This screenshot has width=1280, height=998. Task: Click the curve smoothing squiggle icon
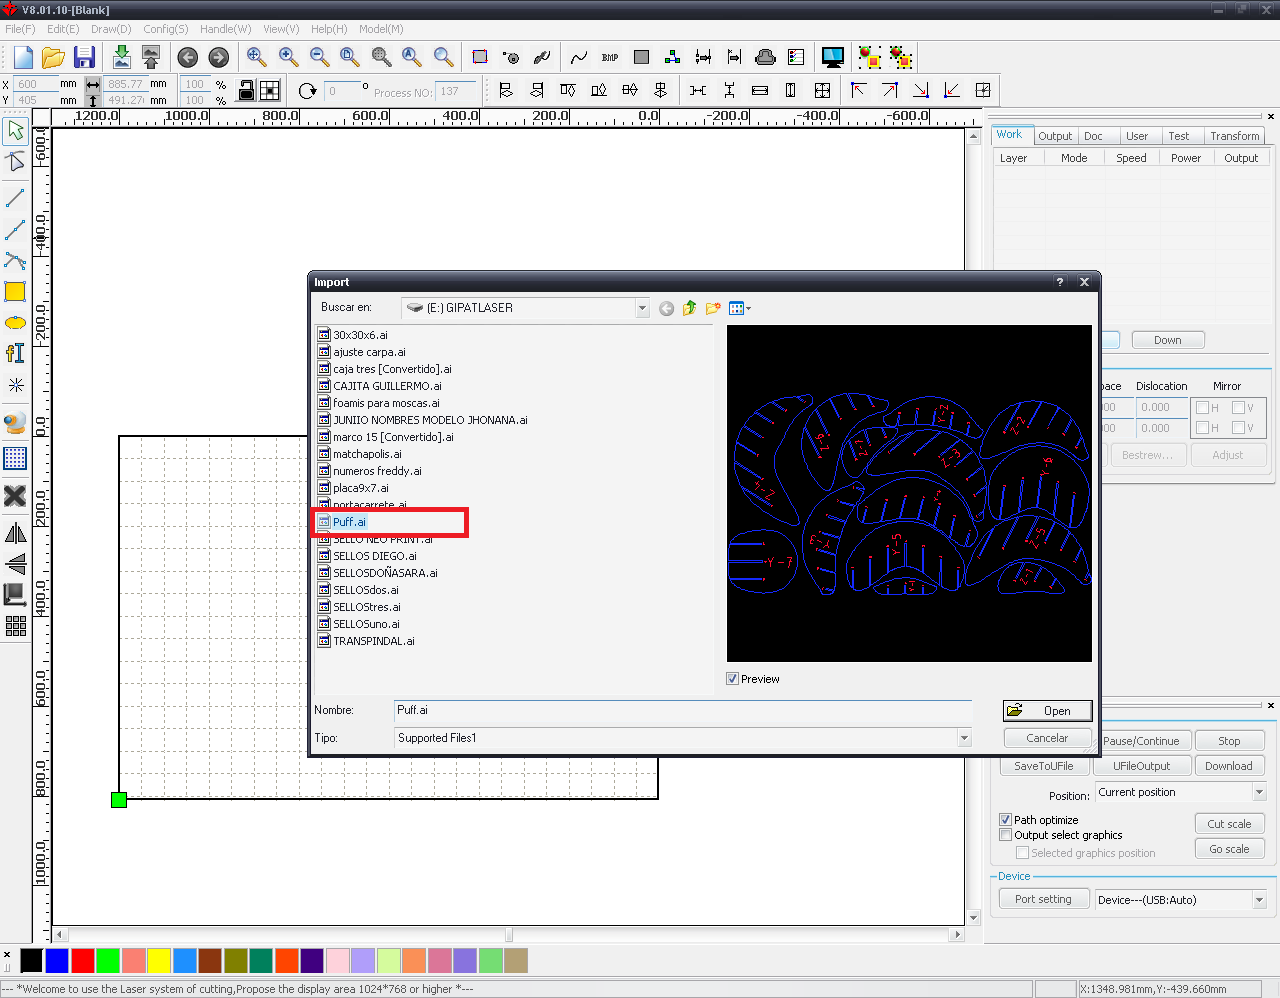(x=579, y=57)
